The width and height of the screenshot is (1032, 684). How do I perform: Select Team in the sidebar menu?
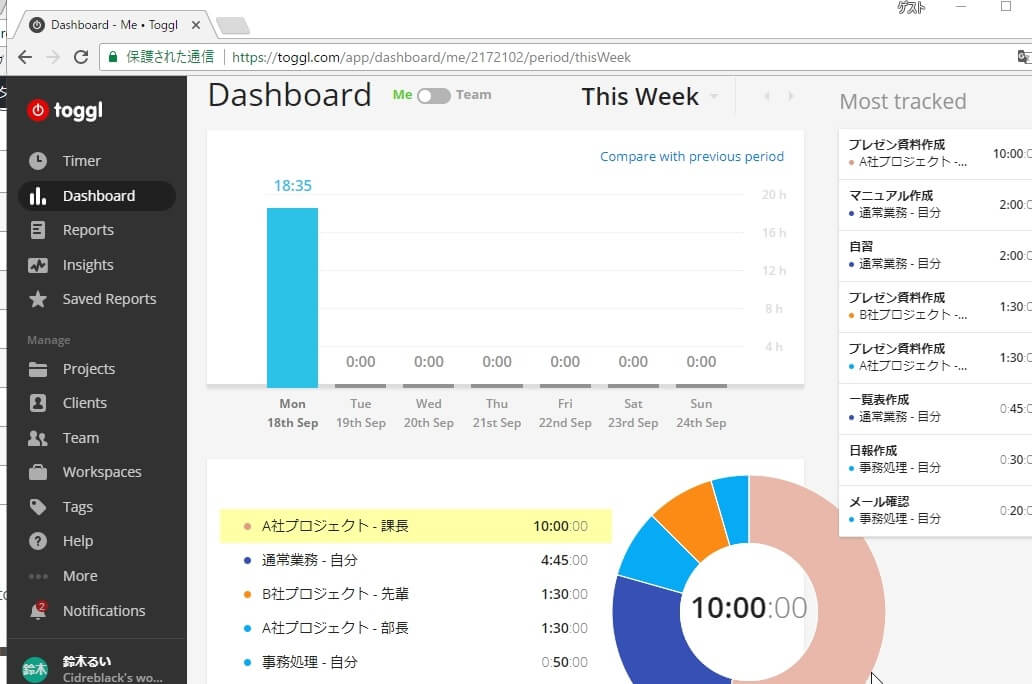(80, 438)
